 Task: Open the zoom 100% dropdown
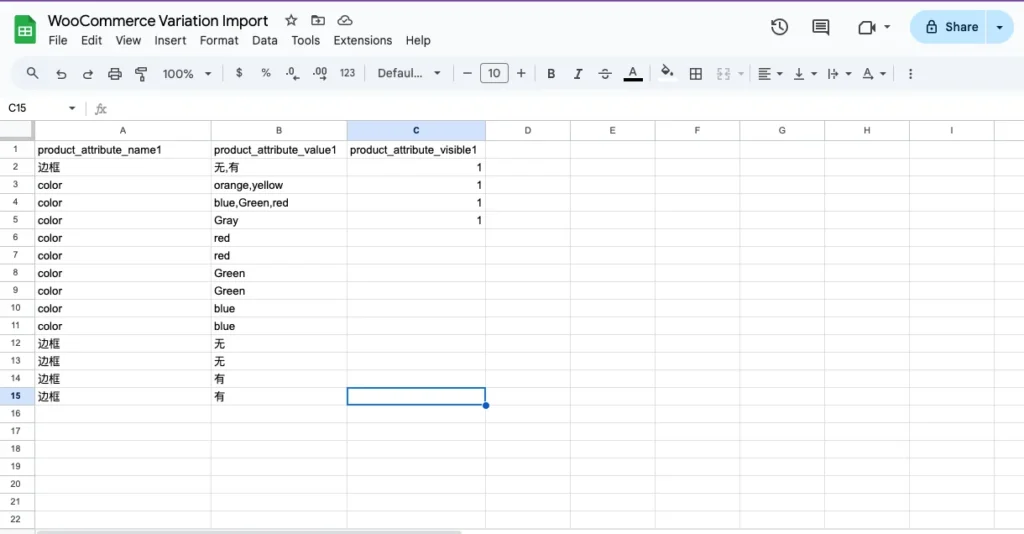pos(187,74)
